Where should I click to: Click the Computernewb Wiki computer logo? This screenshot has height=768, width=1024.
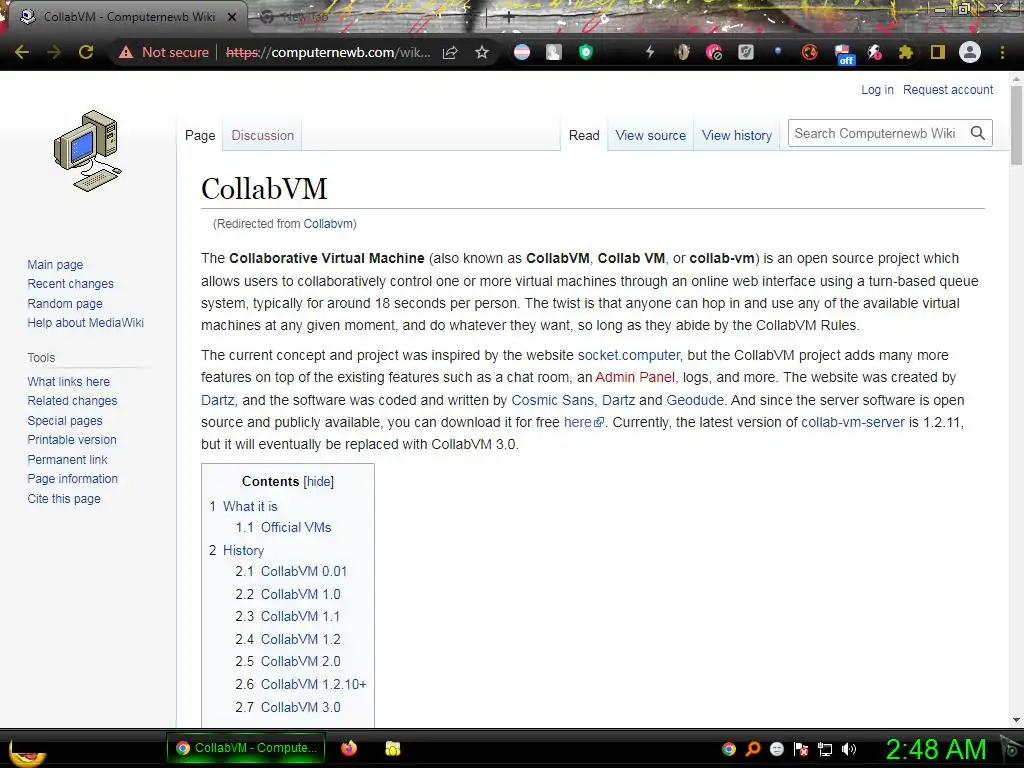point(88,150)
